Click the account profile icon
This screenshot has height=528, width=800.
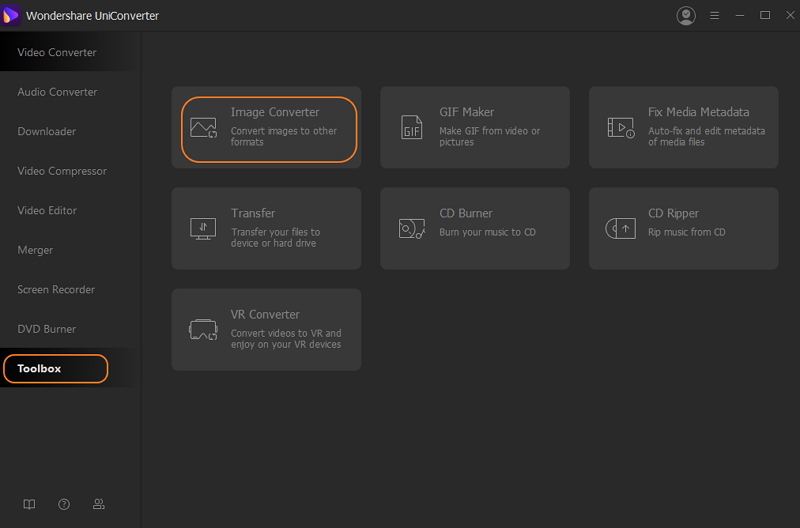(x=686, y=16)
